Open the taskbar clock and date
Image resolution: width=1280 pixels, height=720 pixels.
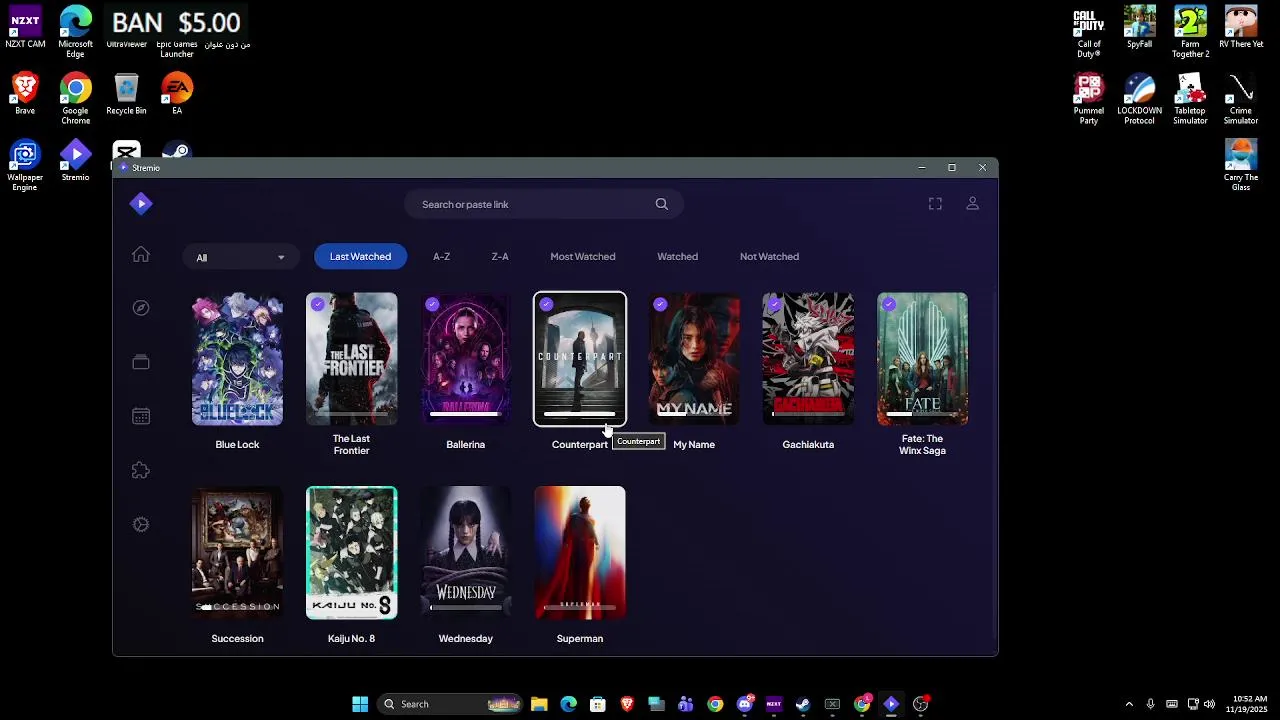pyautogui.click(x=1249, y=704)
